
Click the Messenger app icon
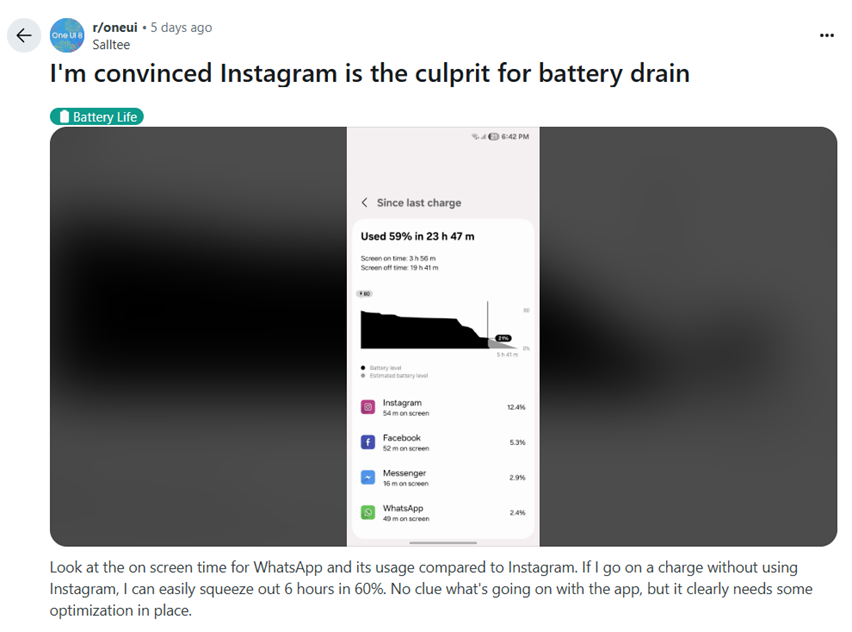click(368, 477)
